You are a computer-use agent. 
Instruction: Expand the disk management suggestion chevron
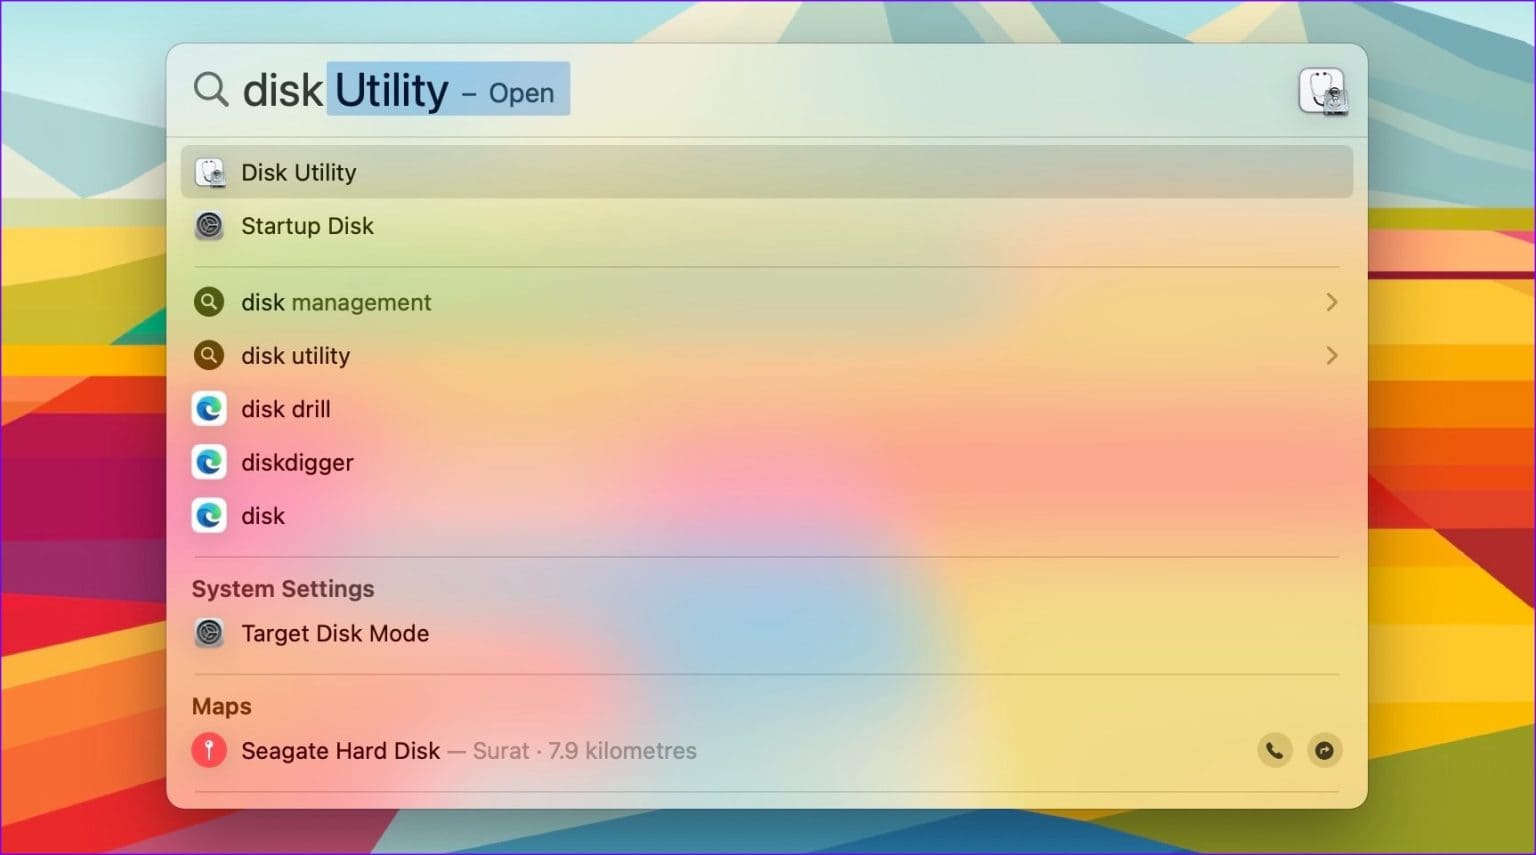[1331, 302]
